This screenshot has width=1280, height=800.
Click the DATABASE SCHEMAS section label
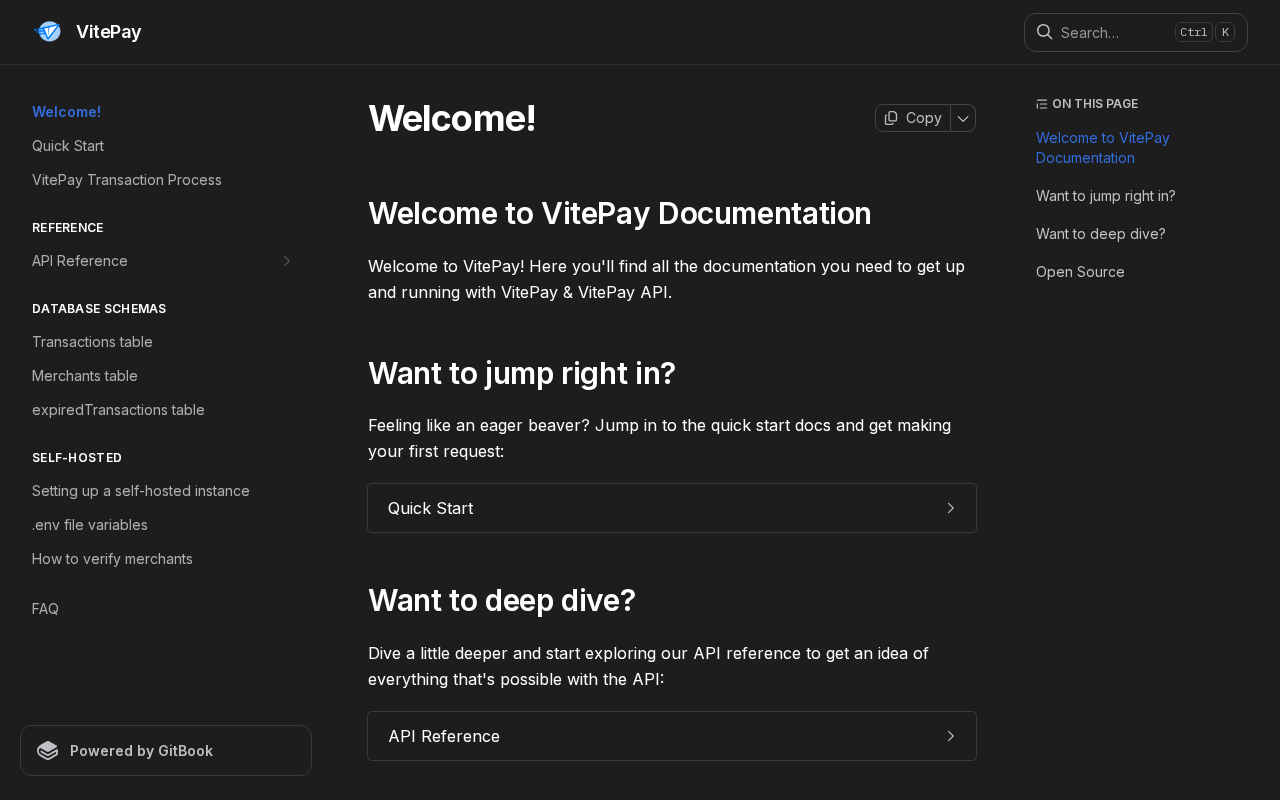pyautogui.click(x=99, y=309)
